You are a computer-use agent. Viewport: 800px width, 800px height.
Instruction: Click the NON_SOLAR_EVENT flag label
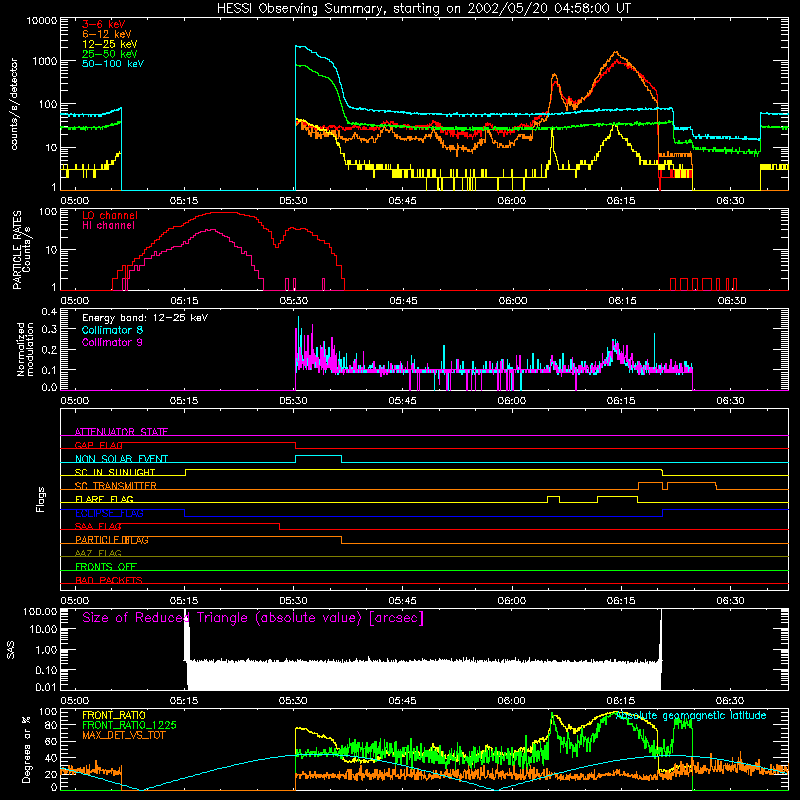[x=121, y=459]
